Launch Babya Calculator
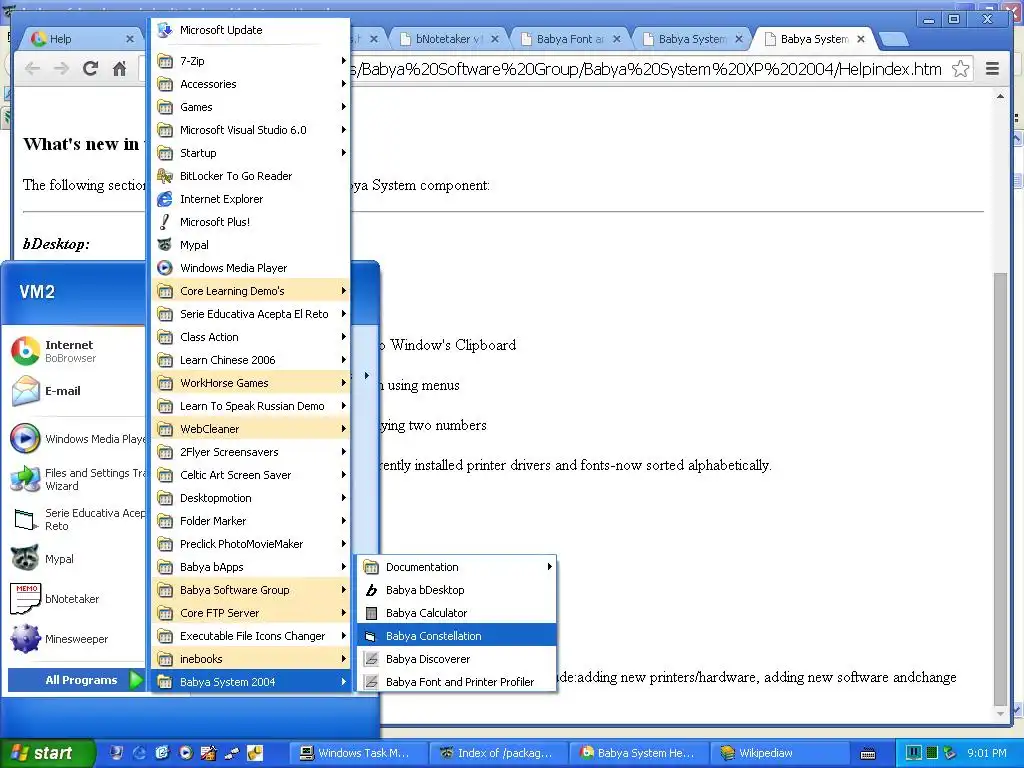Screen dimensions: 1024x768 coord(456,613)
